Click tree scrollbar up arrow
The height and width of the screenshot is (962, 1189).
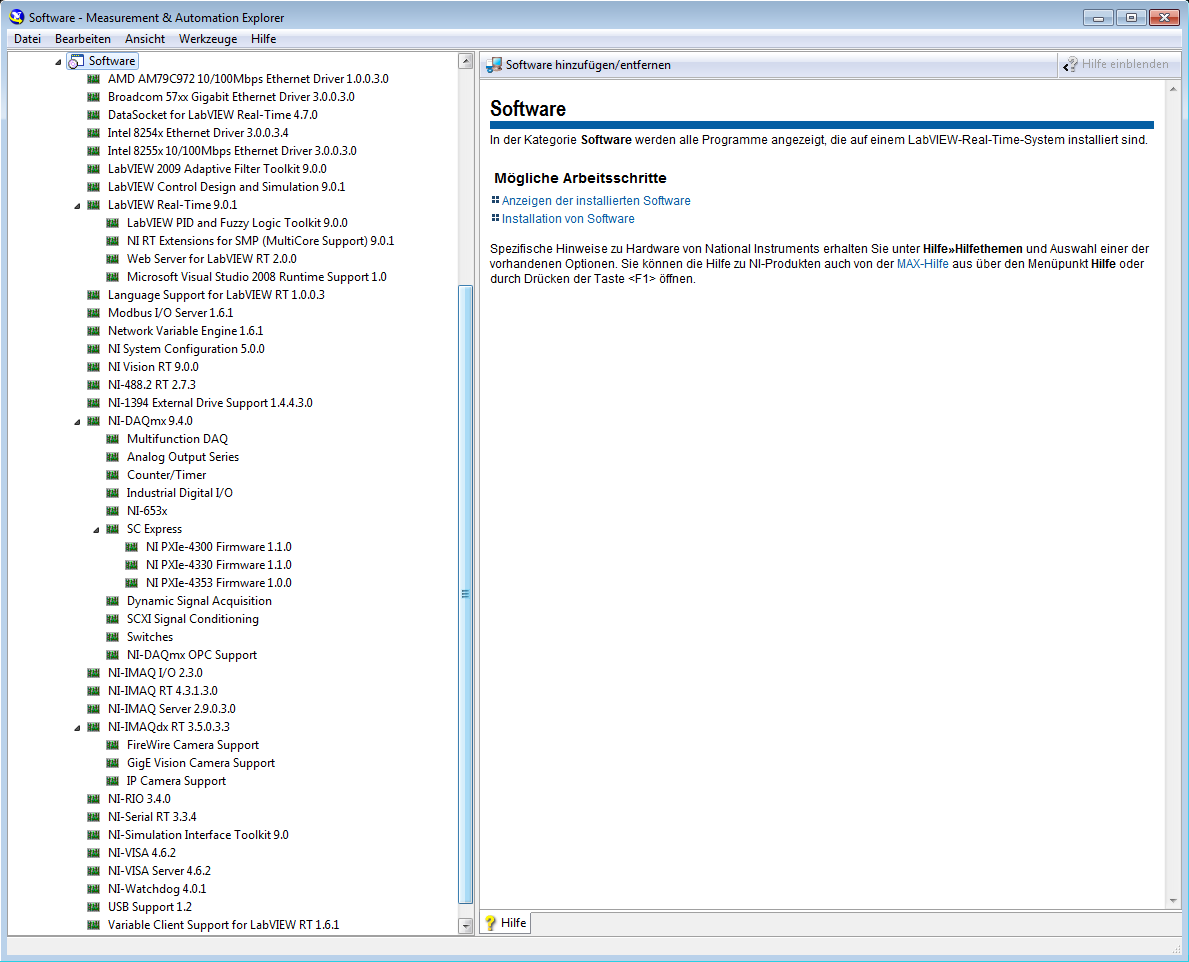466,61
